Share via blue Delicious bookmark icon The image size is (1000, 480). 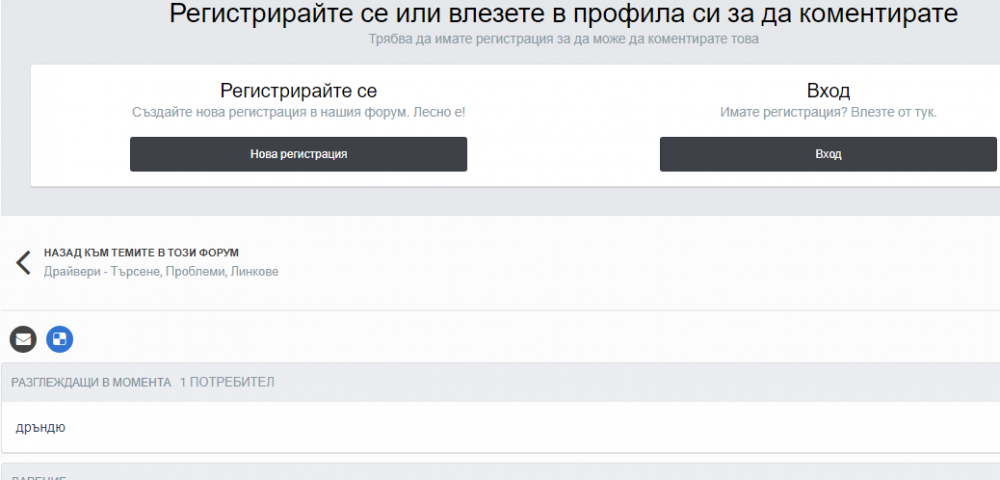click(60, 339)
